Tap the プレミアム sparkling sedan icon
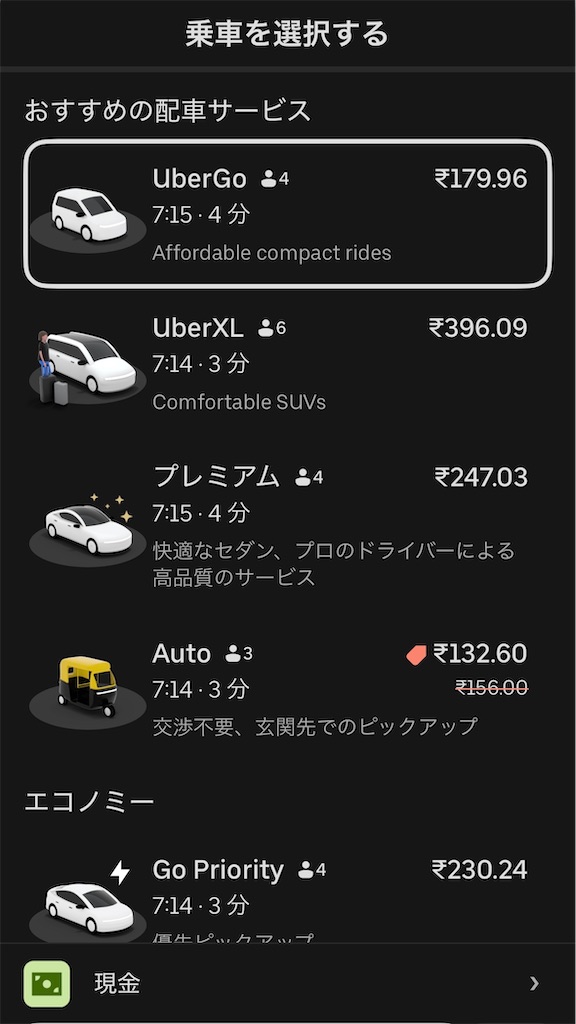The width and height of the screenshot is (576, 1024). 88,528
